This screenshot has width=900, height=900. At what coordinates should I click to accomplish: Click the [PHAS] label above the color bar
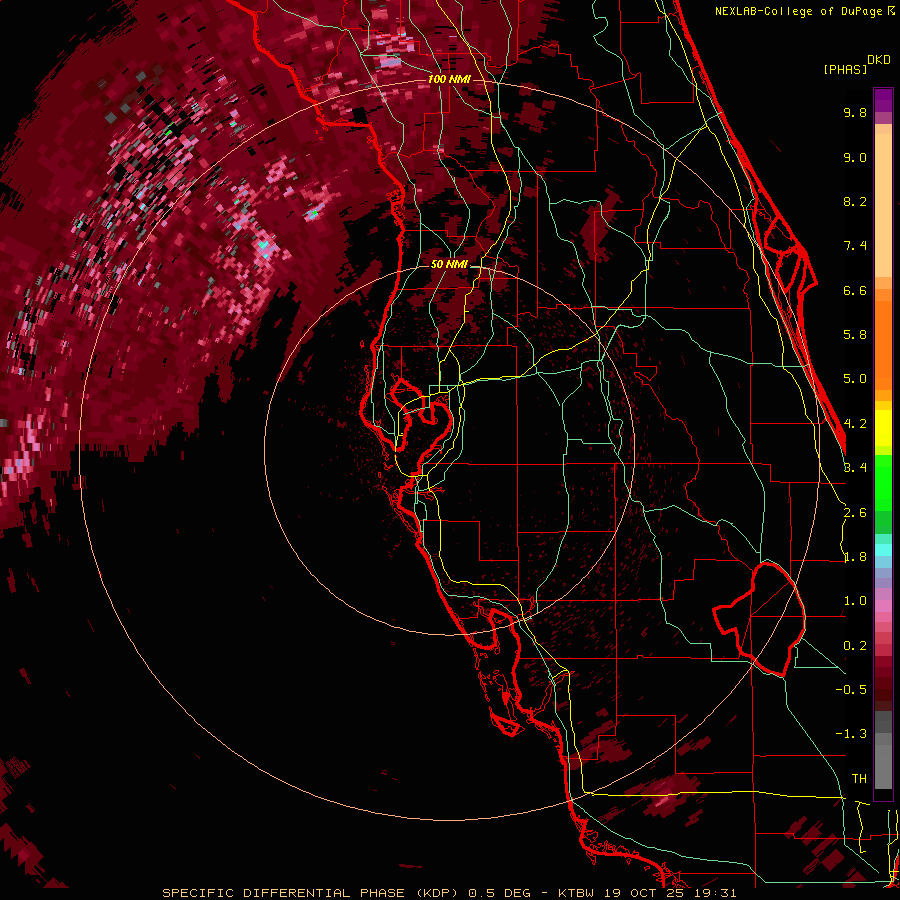point(845,69)
